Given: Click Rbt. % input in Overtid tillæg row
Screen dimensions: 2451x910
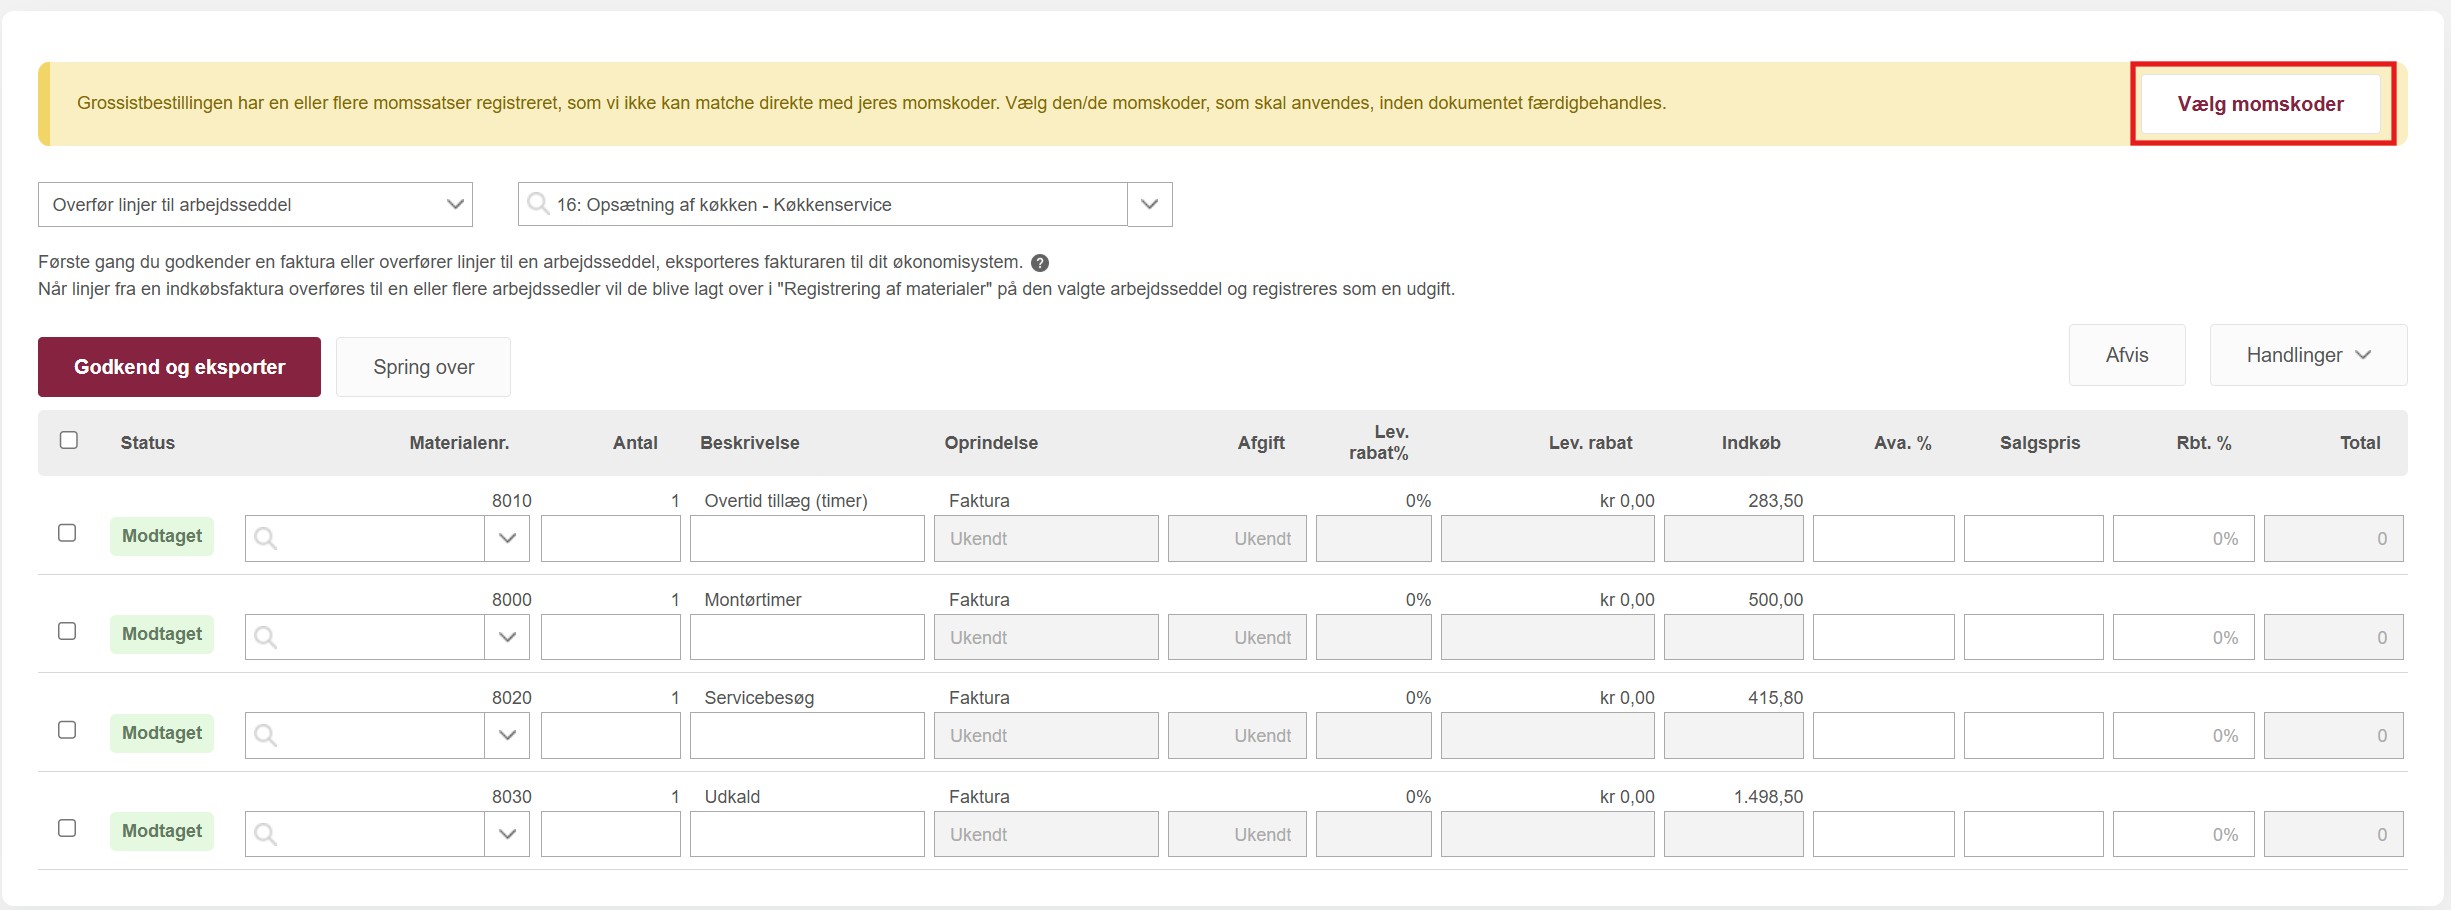Looking at the screenshot, I should [2184, 538].
